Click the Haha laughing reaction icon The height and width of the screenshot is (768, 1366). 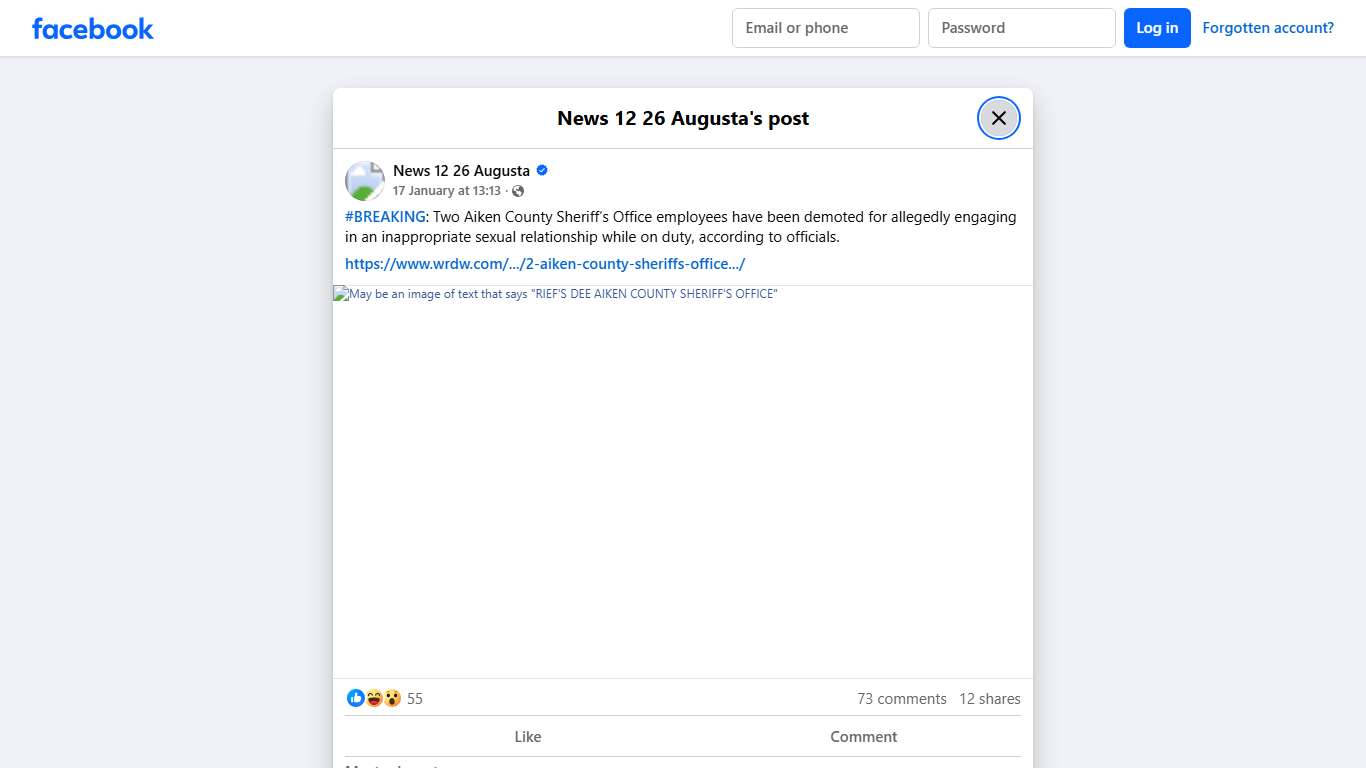(374, 698)
